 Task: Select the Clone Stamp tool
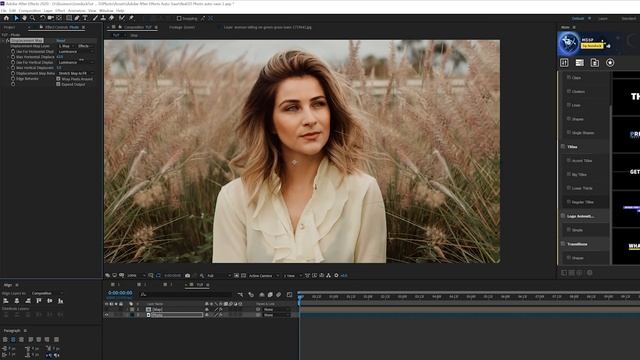point(103,18)
